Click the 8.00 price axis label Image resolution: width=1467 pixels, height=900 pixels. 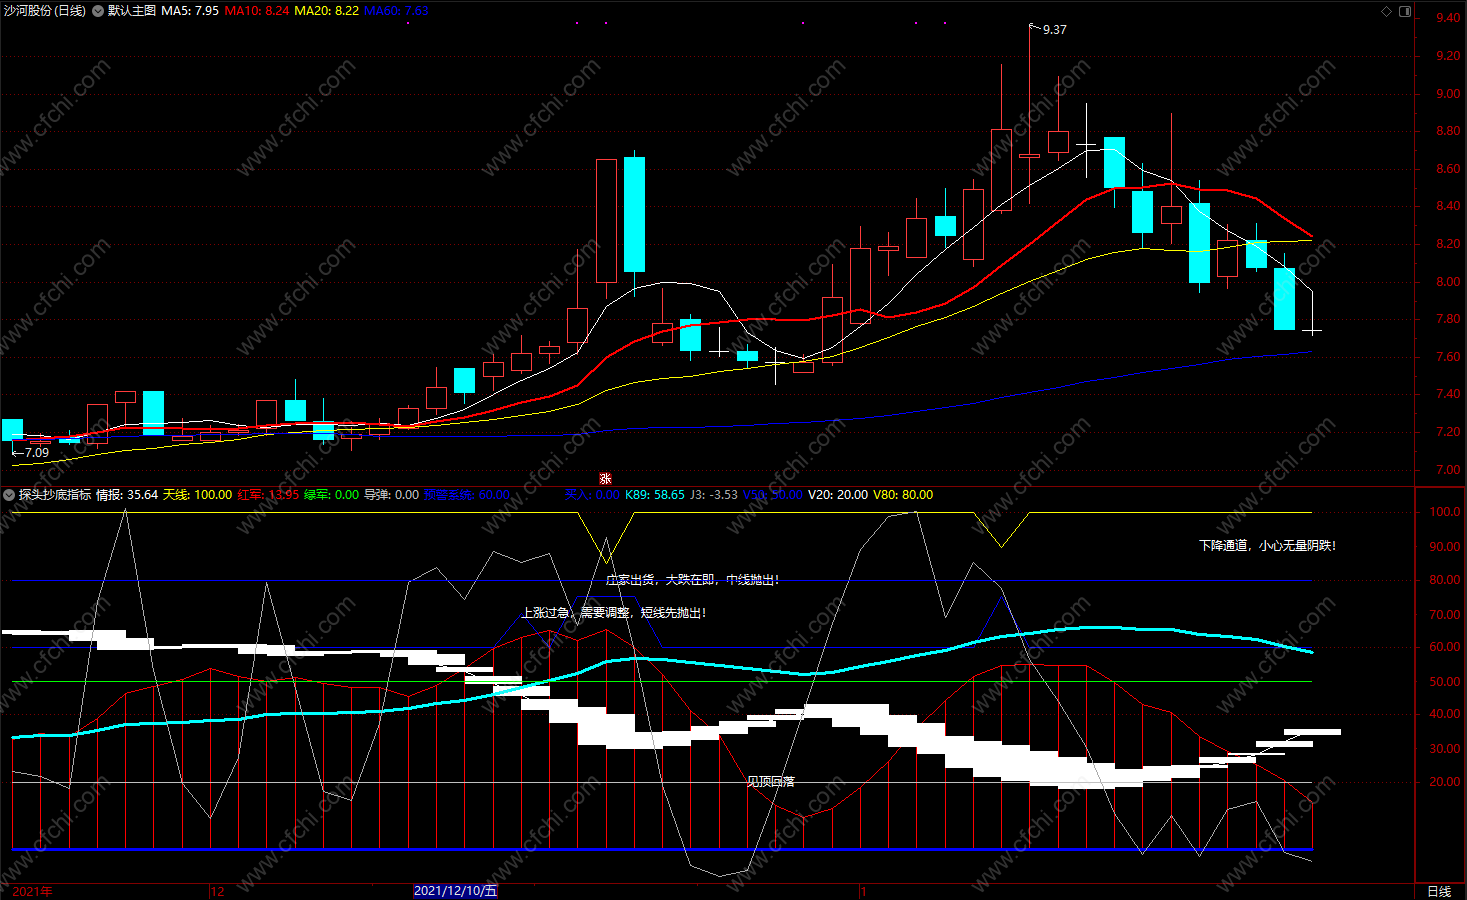[x=1447, y=282]
